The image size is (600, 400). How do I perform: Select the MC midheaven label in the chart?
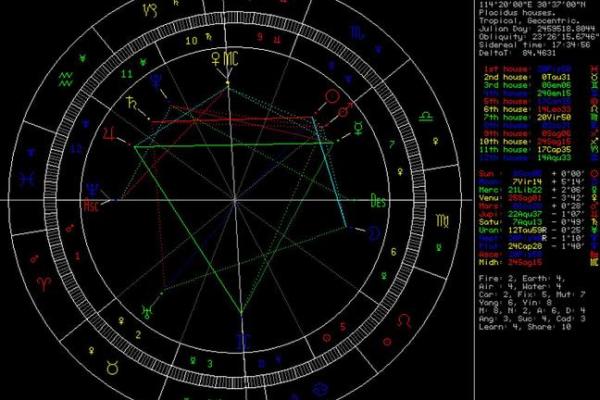click(231, 59)
